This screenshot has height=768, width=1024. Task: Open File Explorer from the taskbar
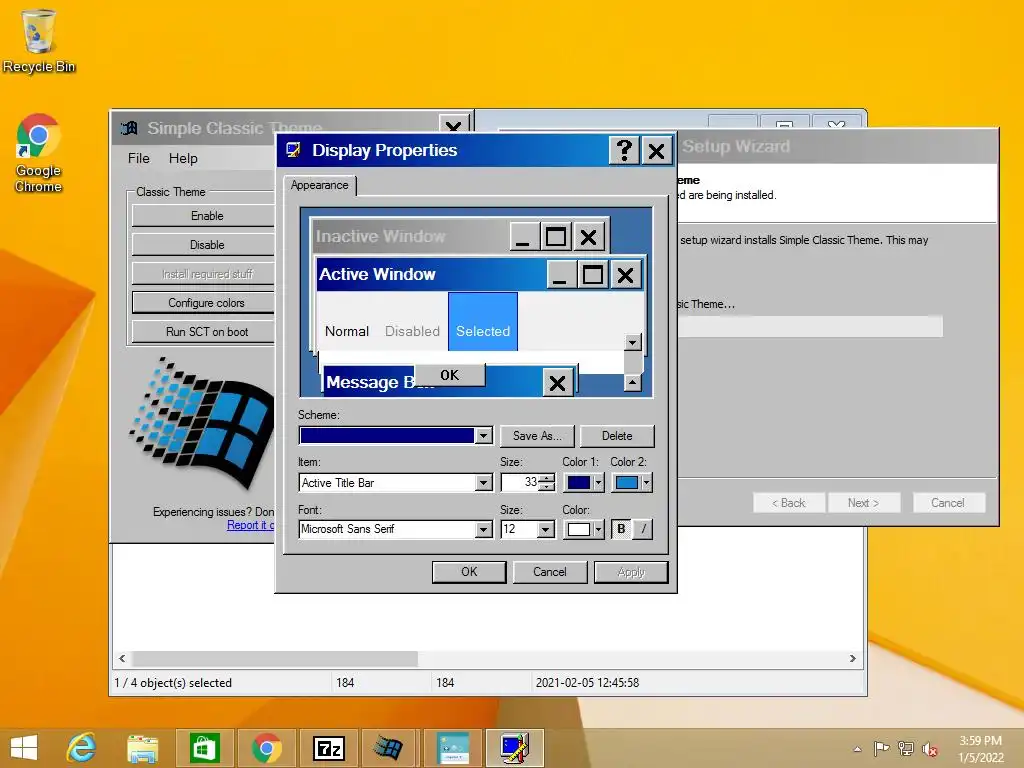142,748
